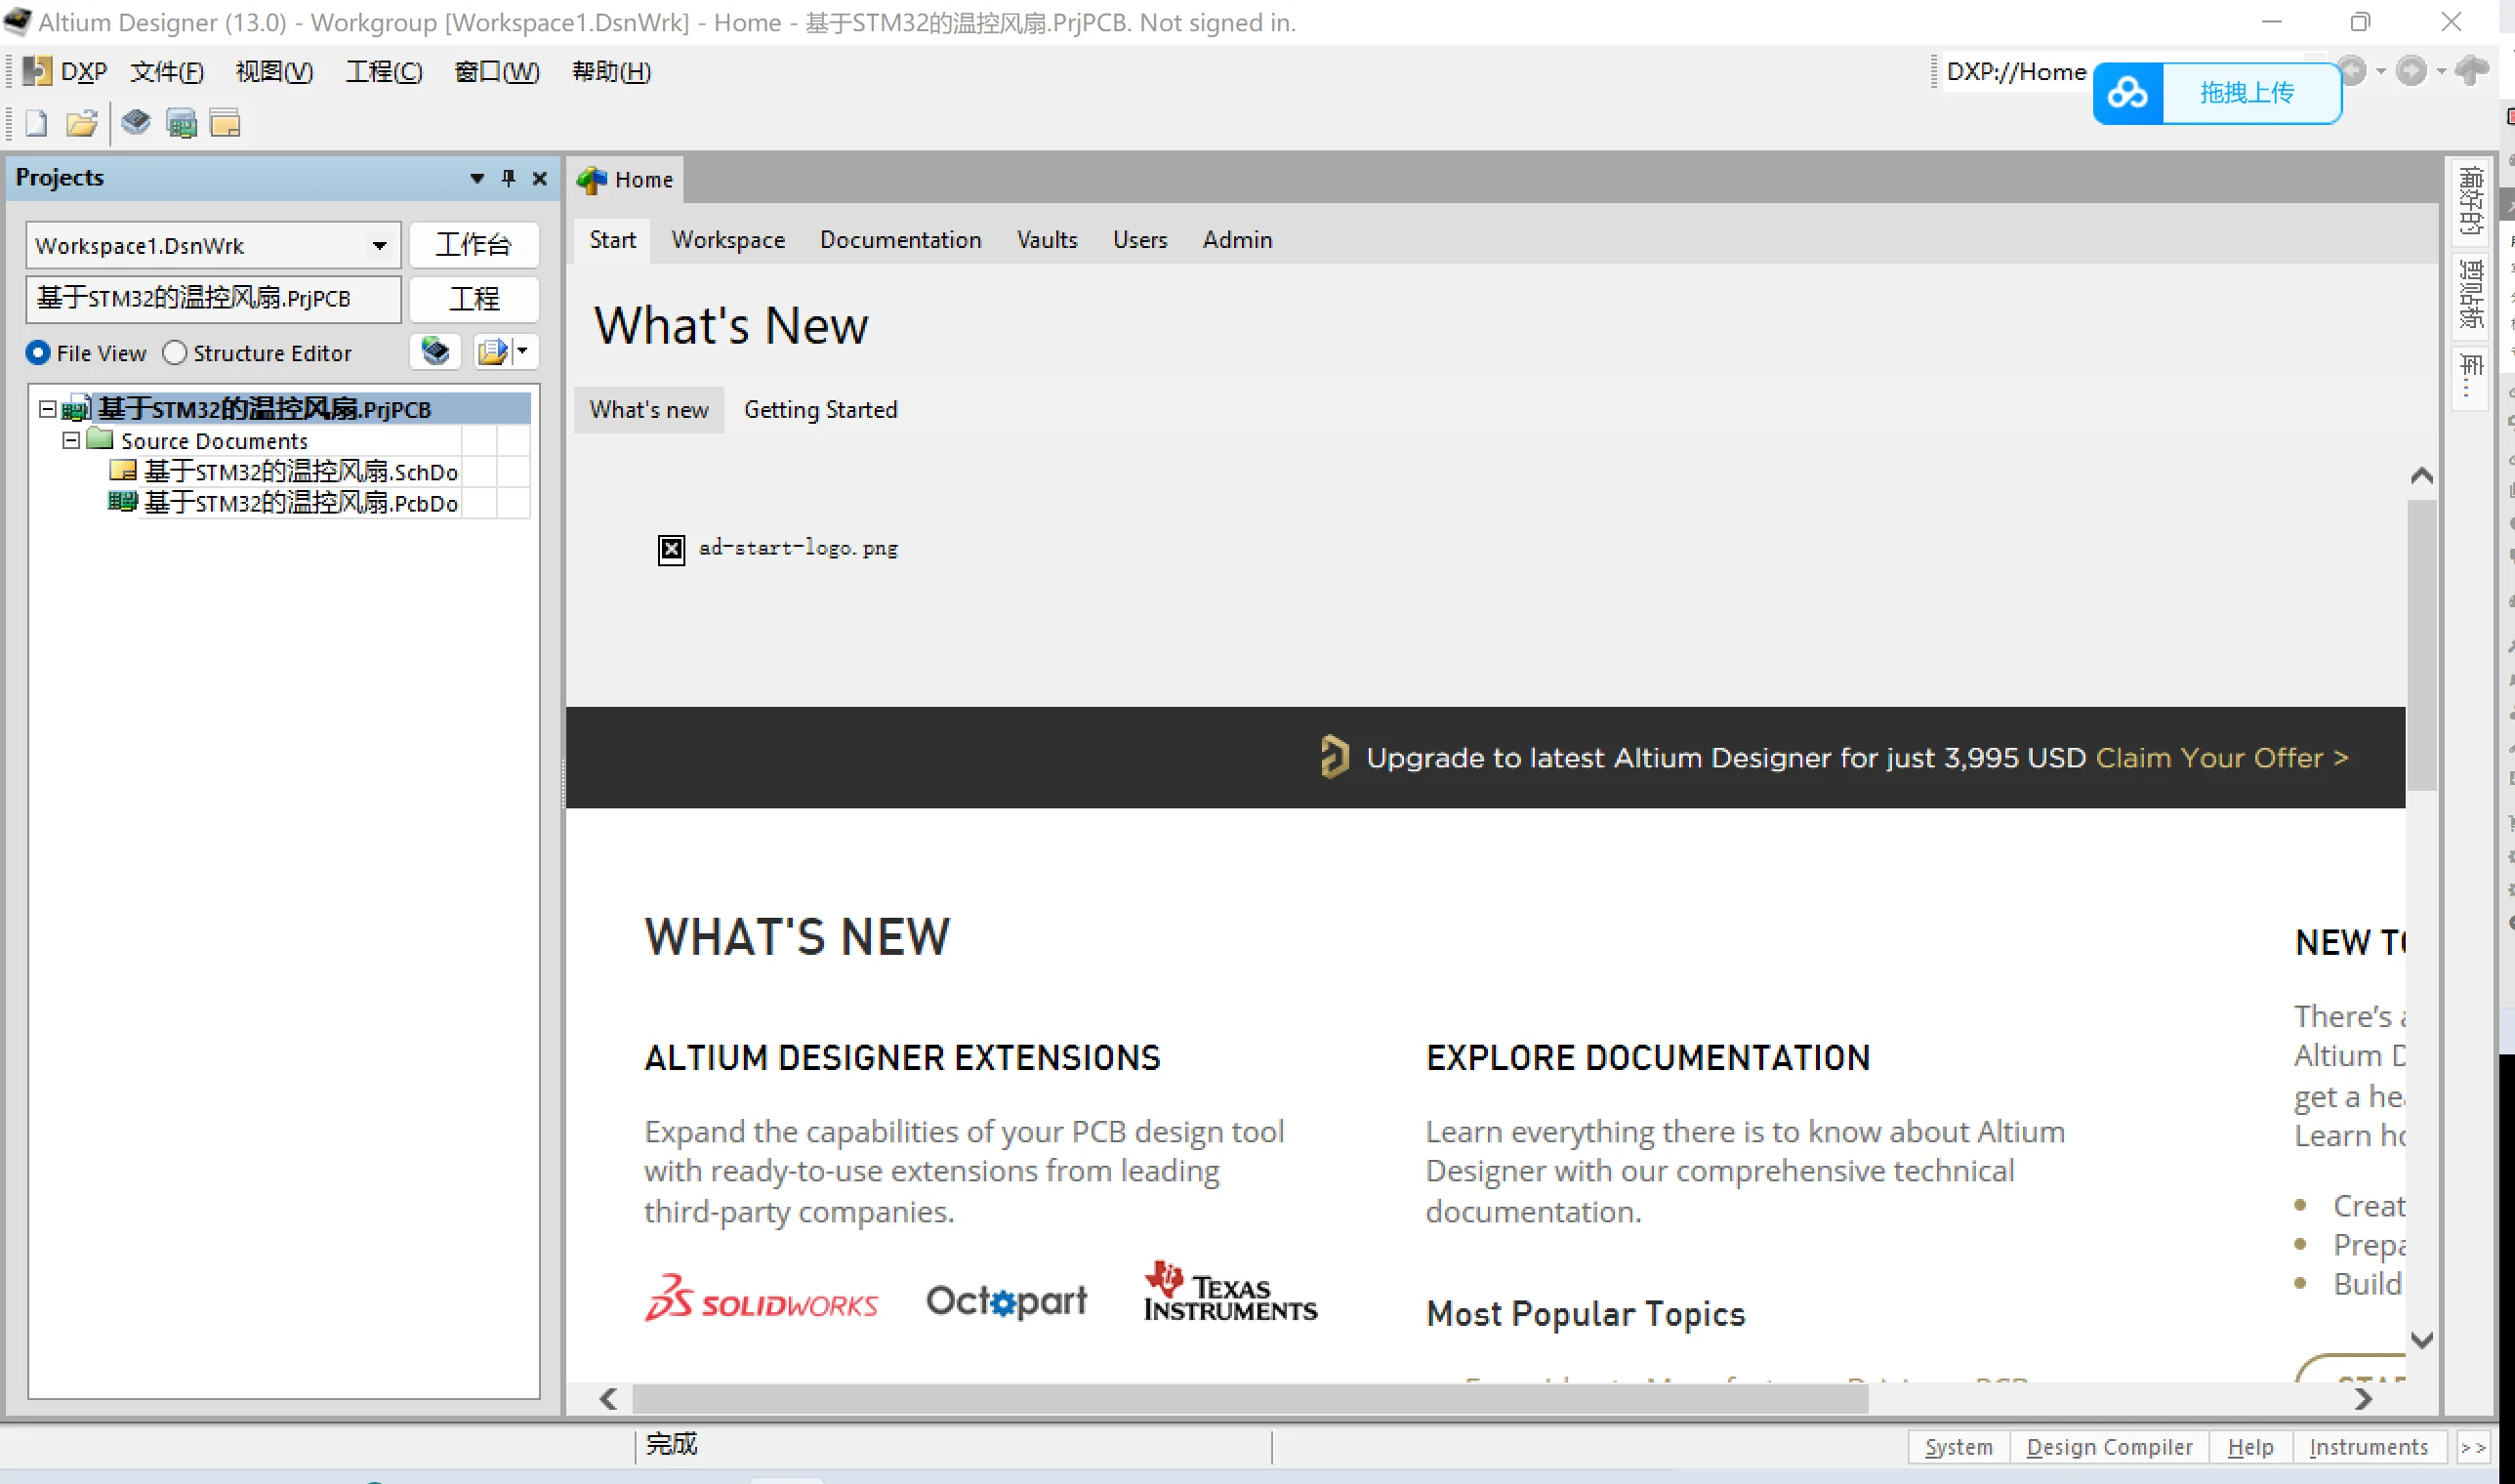
Task: Select the Structure Editor radio button
Action: pyautogui.click(x=175, y=353)
